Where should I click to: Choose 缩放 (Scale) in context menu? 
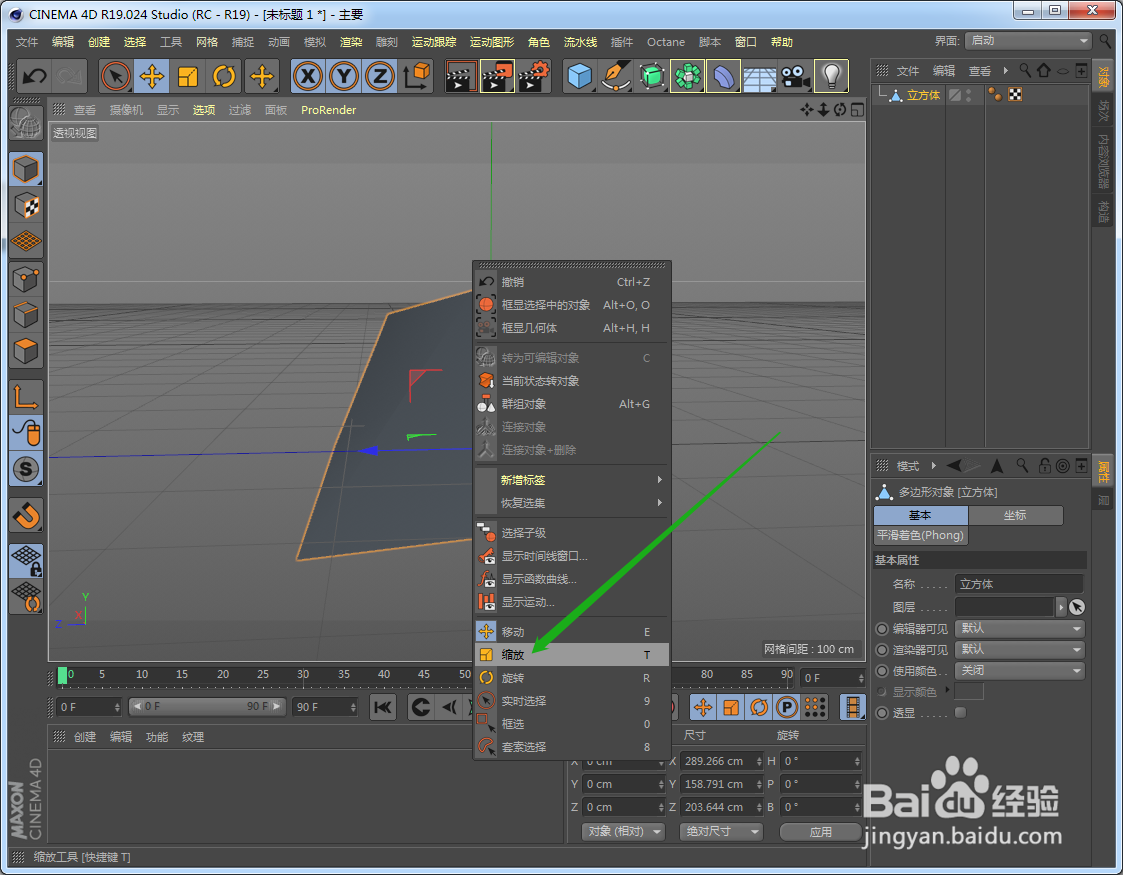click(572, 654)
